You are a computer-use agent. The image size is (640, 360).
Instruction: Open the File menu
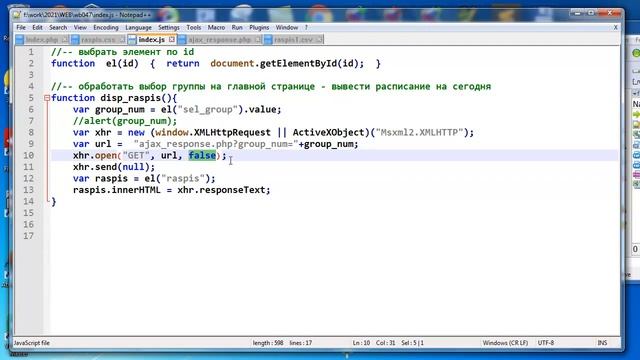coord(21,27)
